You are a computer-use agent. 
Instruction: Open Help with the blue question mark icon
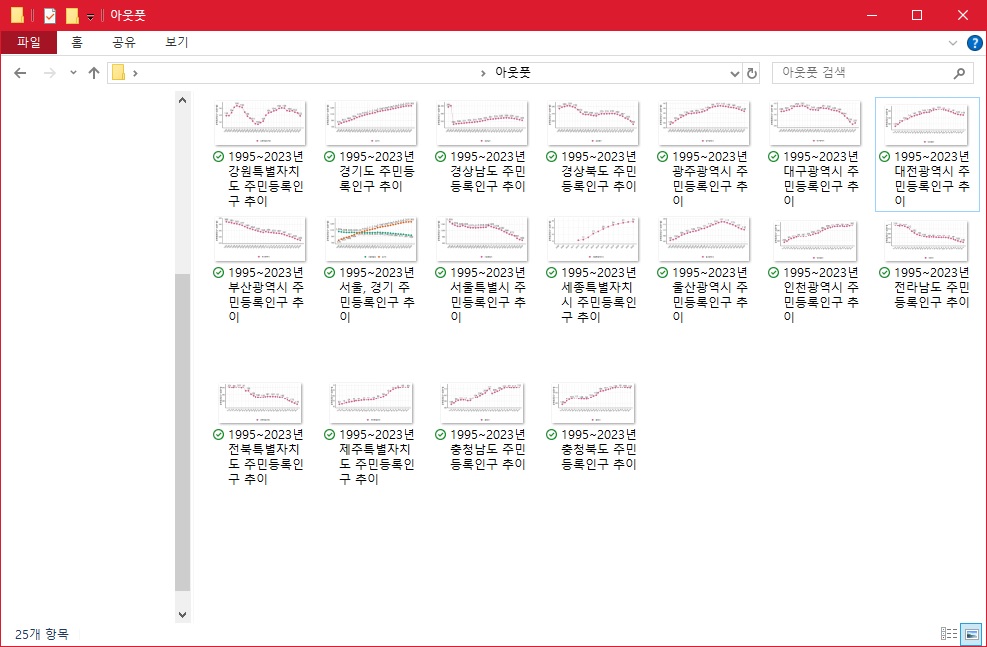pyautogui.click(x=974, y=43)
